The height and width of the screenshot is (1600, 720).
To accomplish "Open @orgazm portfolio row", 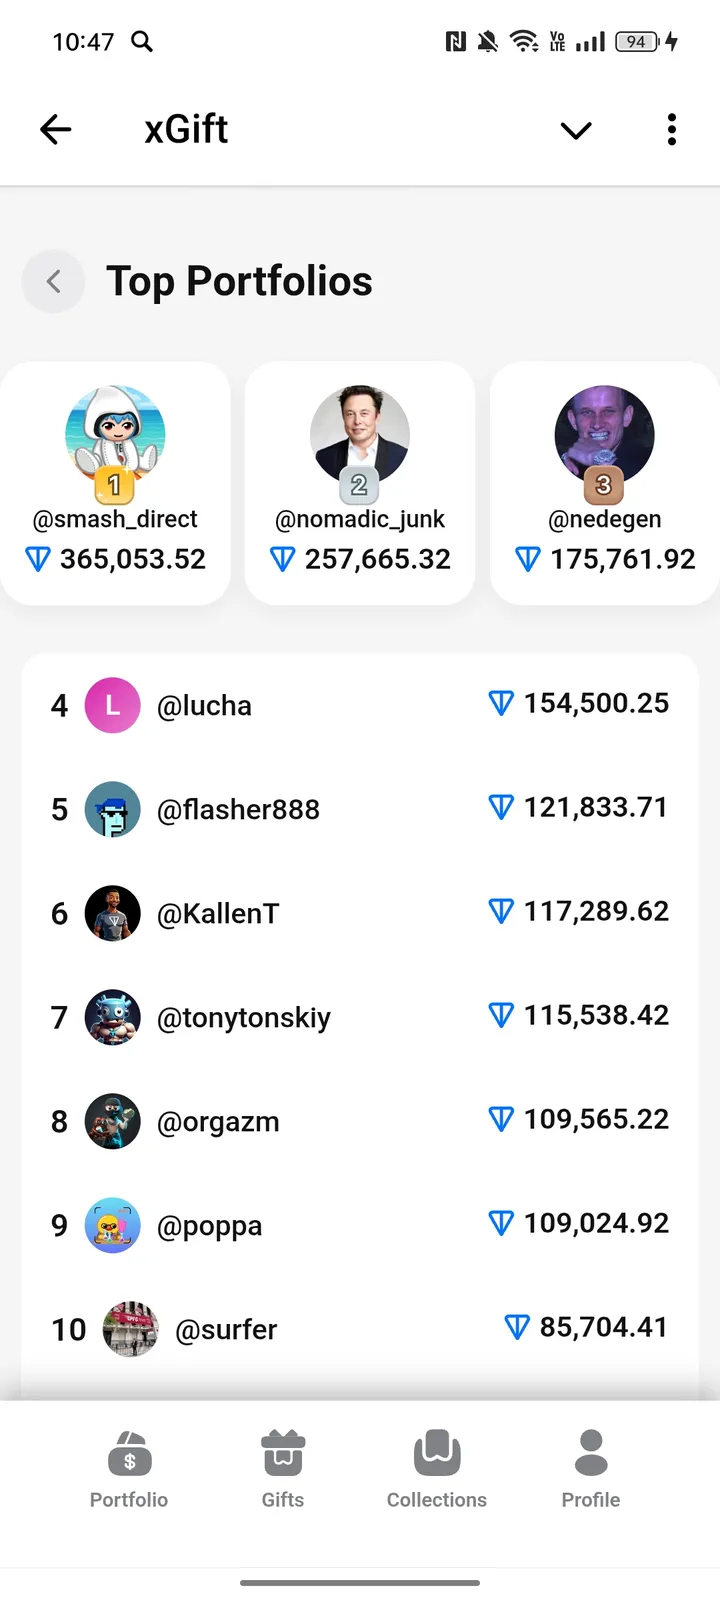I will click(x=360, y=1121).
